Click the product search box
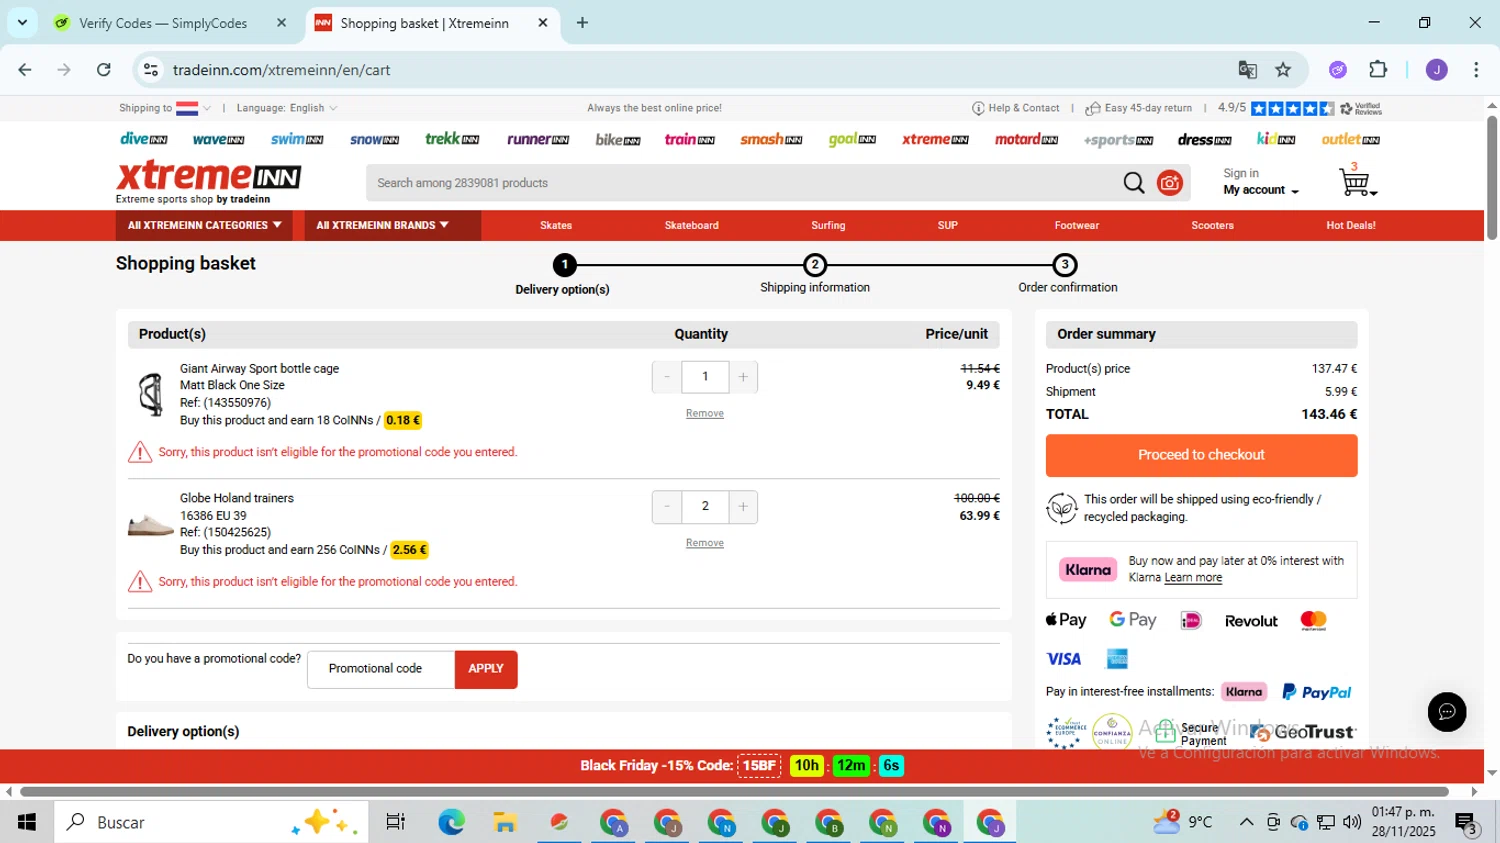The width and height of the screenshot is (1500, 843). click(742, 183)
